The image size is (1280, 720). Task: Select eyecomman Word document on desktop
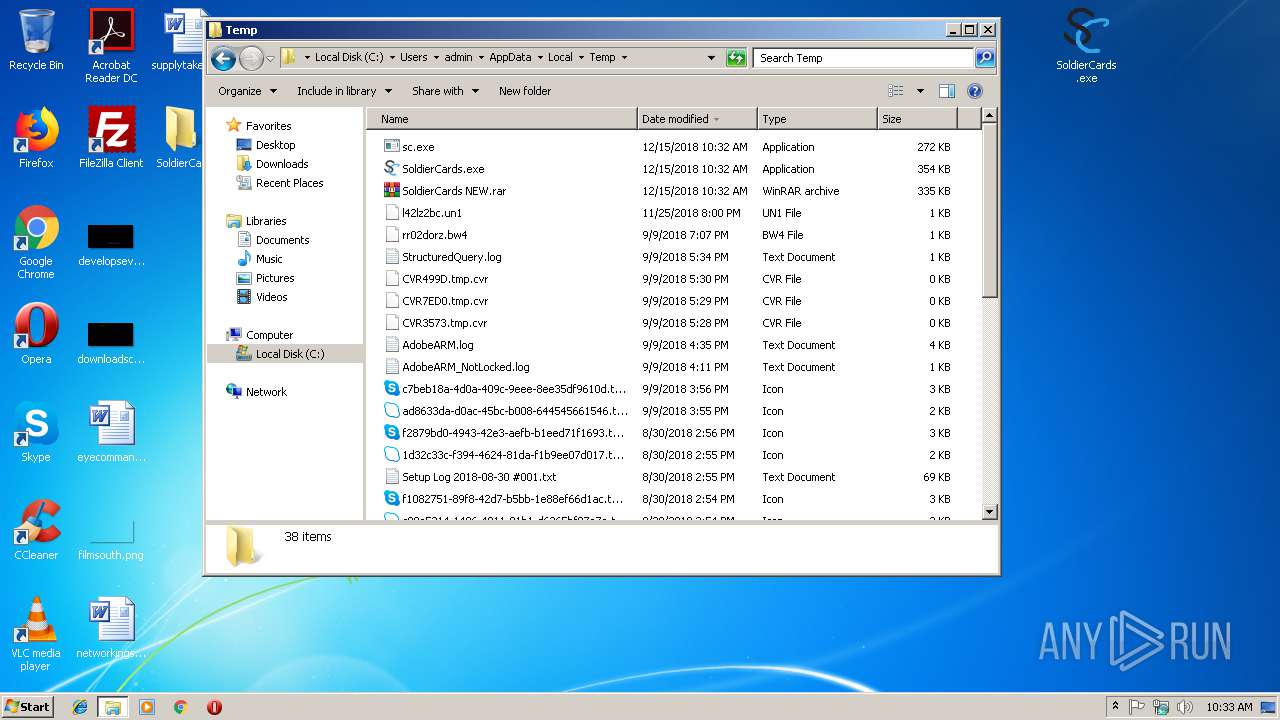point(111,432)
